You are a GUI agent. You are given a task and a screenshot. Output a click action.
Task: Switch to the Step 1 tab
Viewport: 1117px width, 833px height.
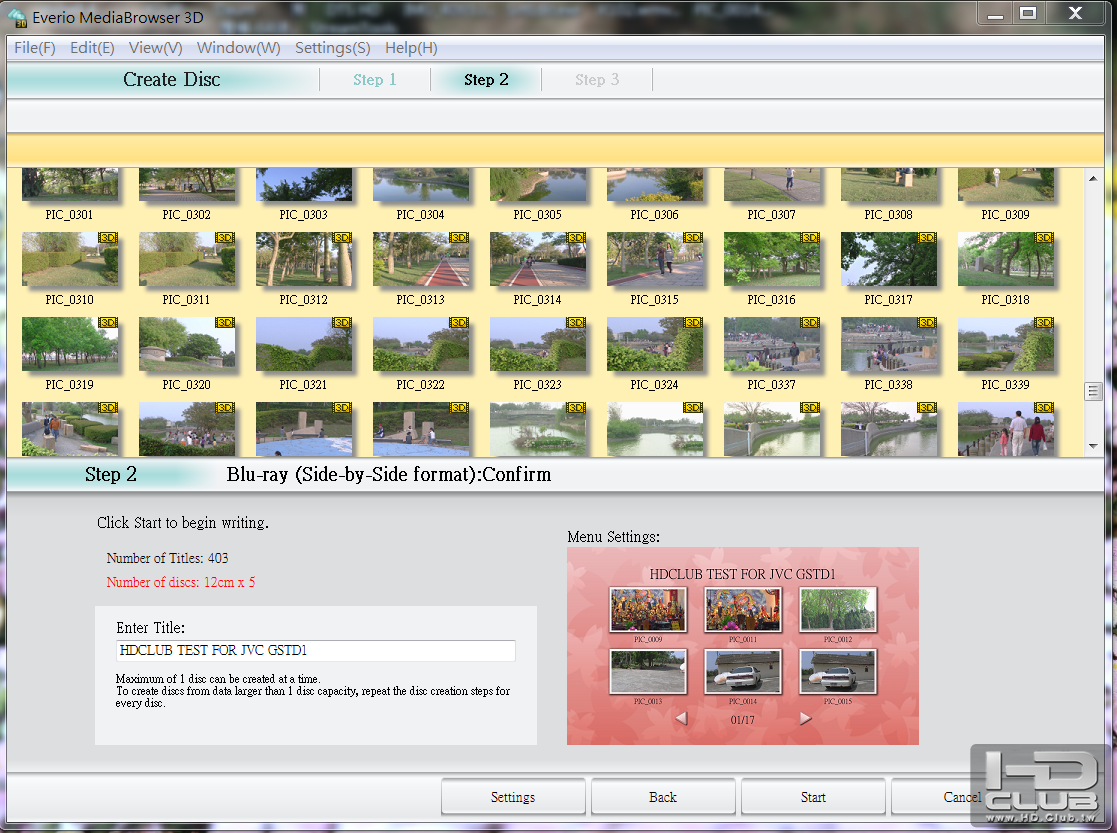pyautogui.click(x=375, y=80)
